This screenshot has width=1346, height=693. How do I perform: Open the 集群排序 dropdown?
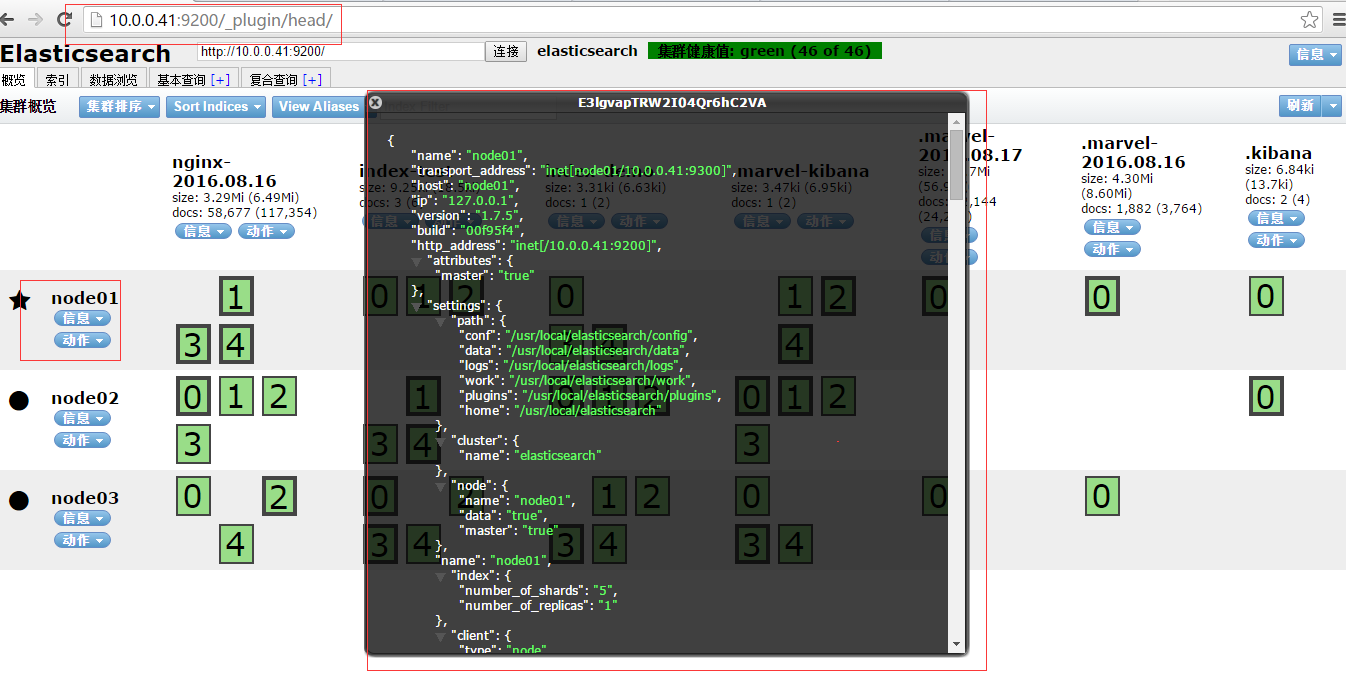point(119,106)
